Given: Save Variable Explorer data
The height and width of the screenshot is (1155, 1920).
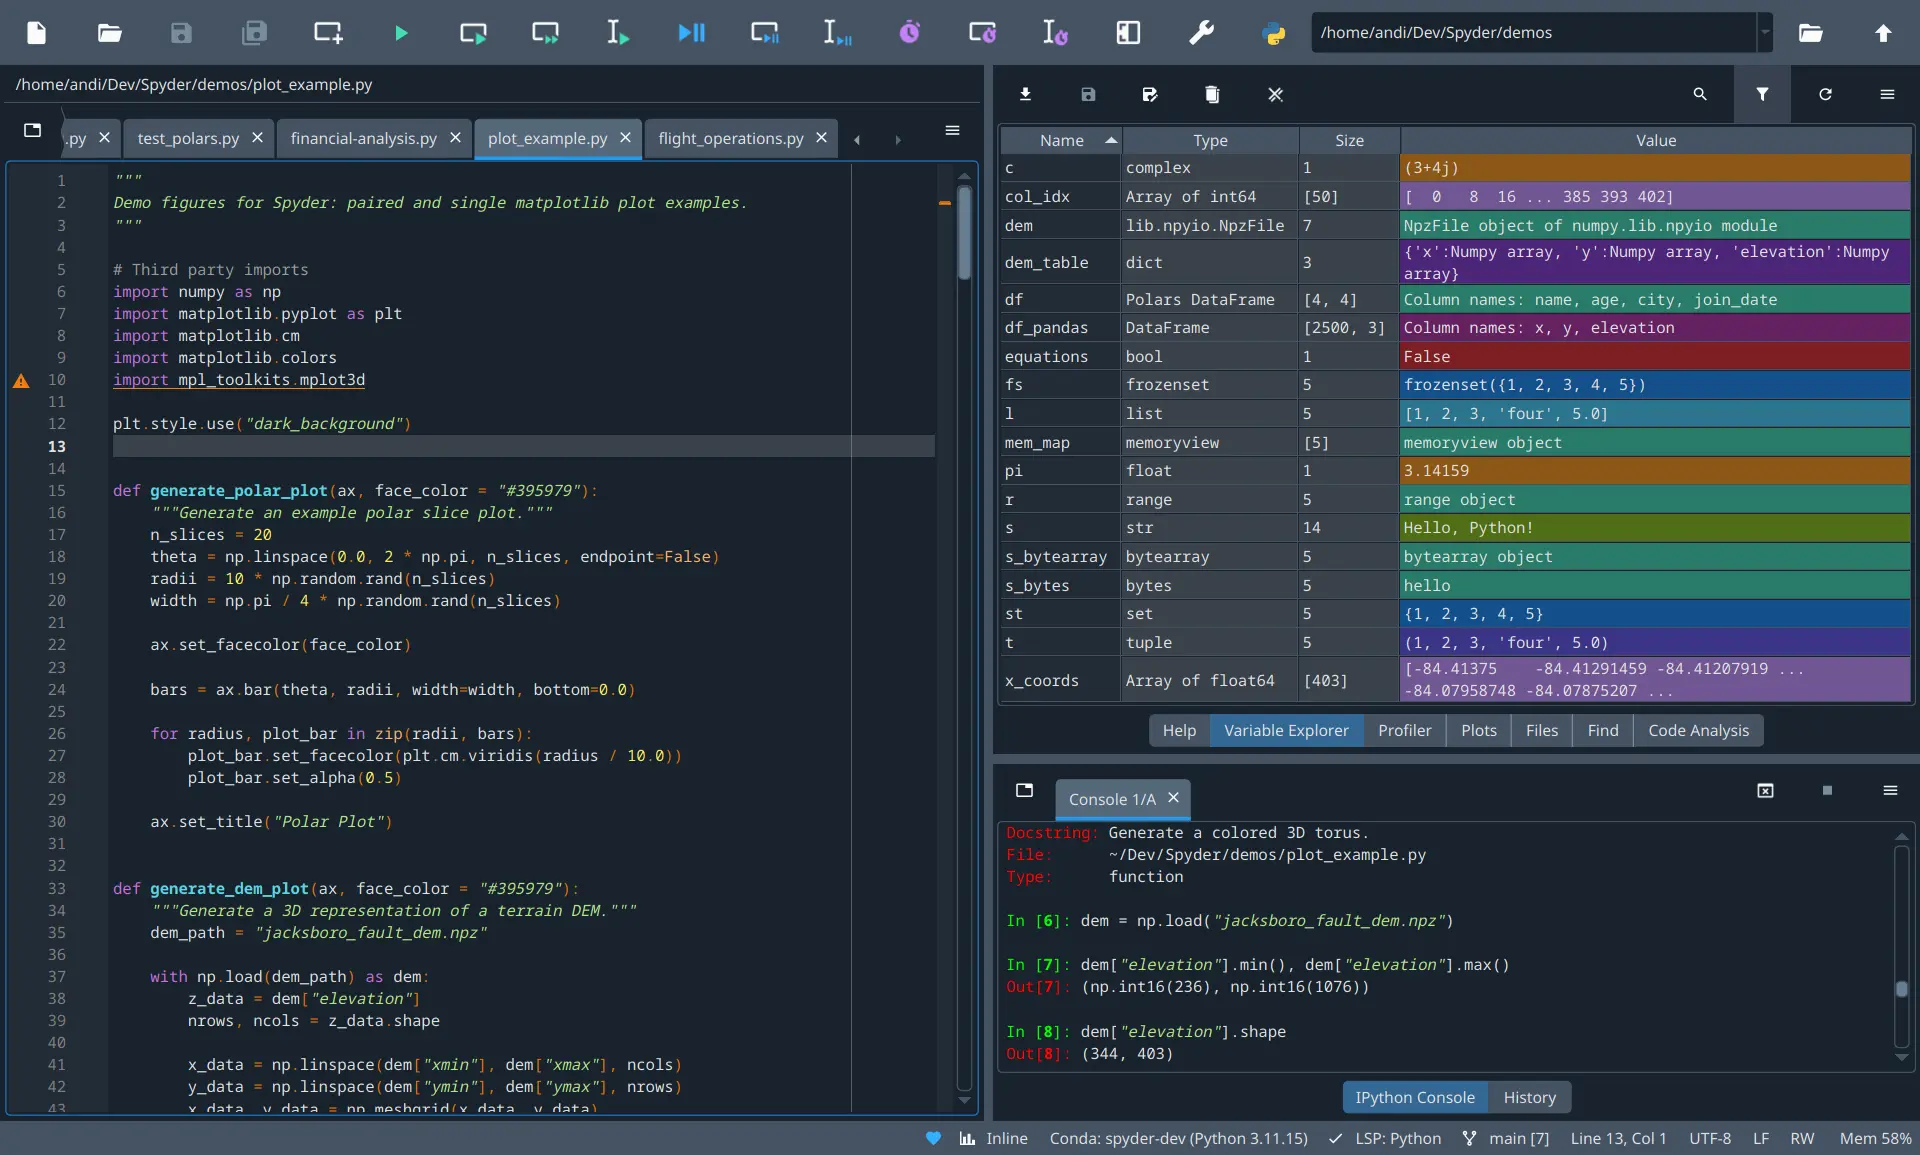Looking at the screenshot, I should (x=1088, y=94).
